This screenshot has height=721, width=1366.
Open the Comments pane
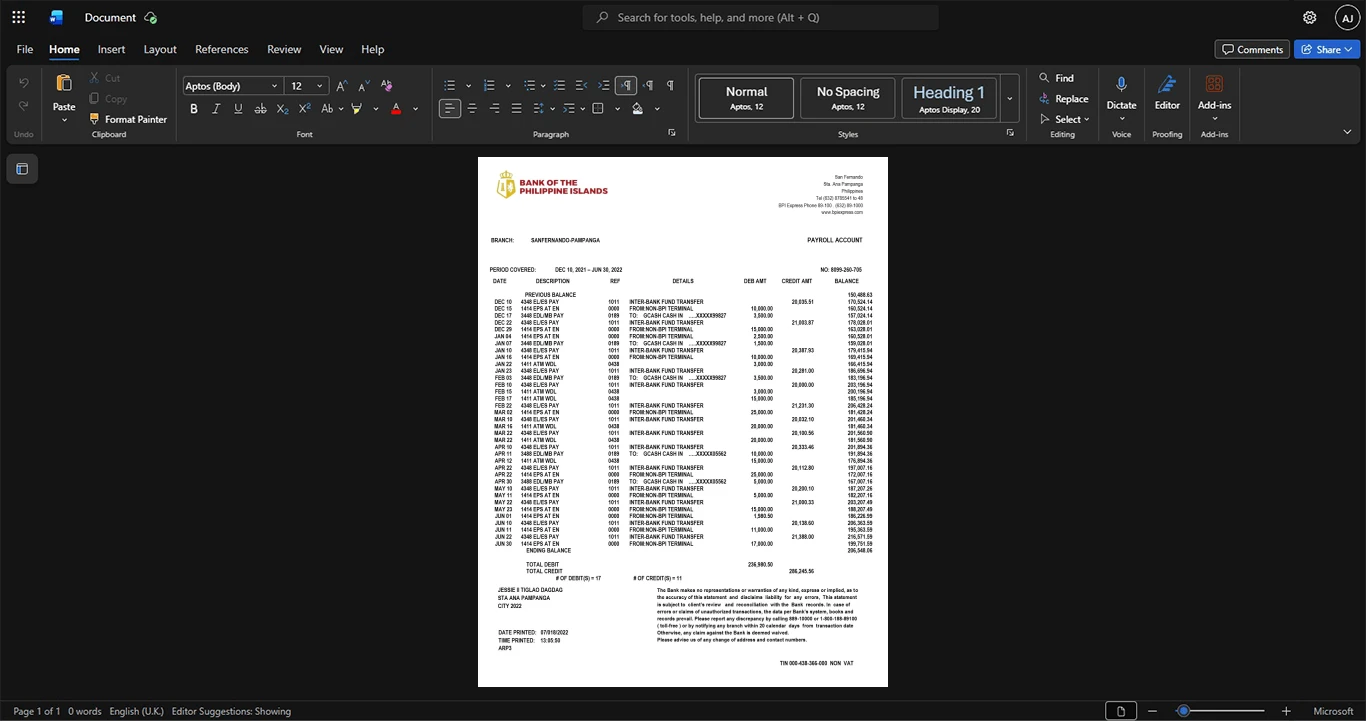[1252, 49]
